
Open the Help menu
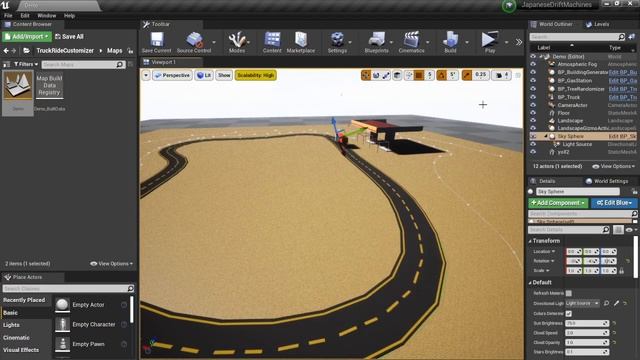pyautogui.click(x=69, y=16)
